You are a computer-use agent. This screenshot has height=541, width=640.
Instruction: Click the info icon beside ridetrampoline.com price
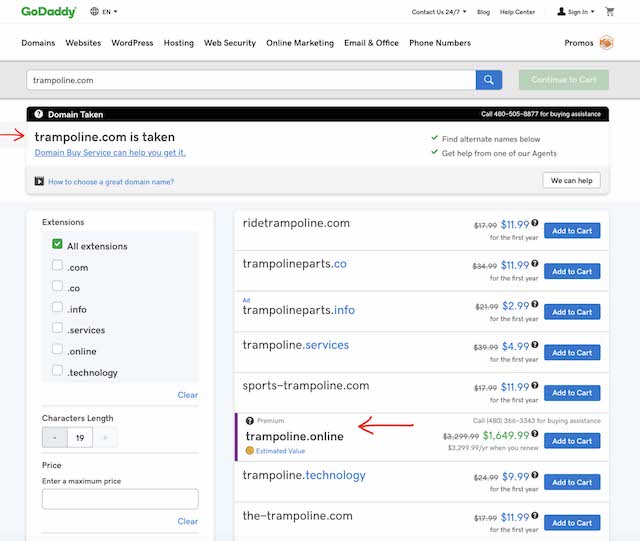[x=535, y=223]
